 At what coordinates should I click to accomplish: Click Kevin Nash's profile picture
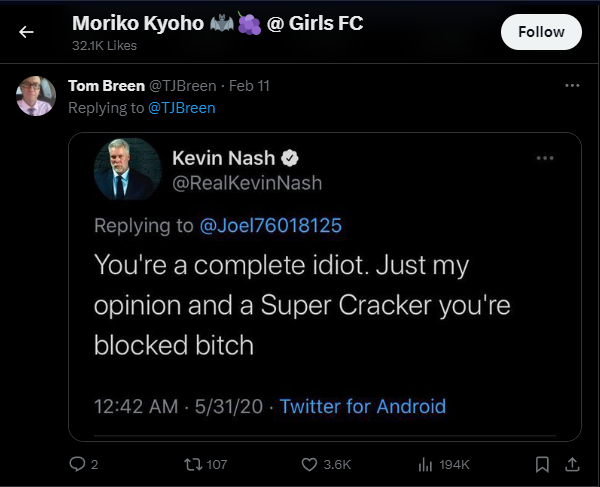point(127,169)
